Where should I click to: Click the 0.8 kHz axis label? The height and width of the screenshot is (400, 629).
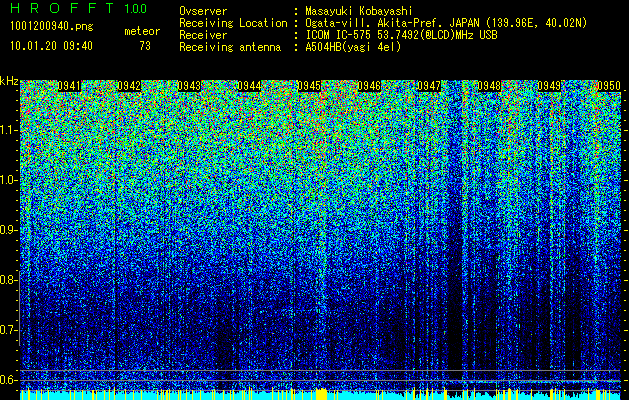tap(8, 280)
